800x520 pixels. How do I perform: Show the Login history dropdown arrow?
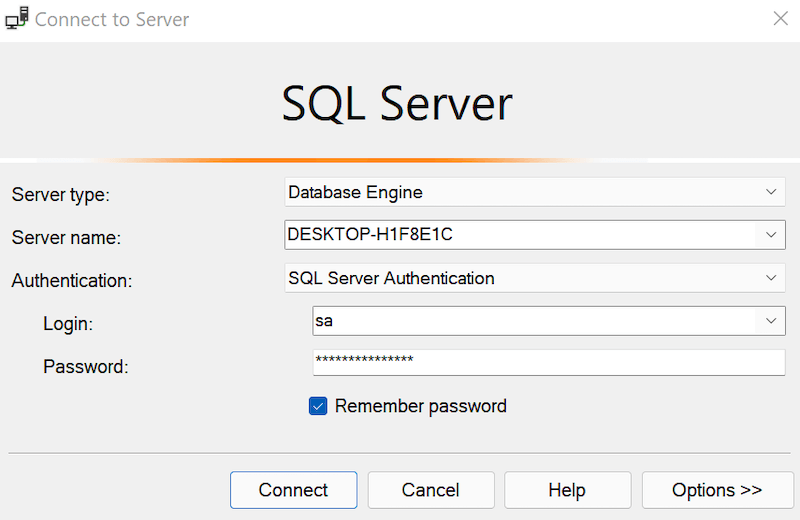tap(771, 320)
